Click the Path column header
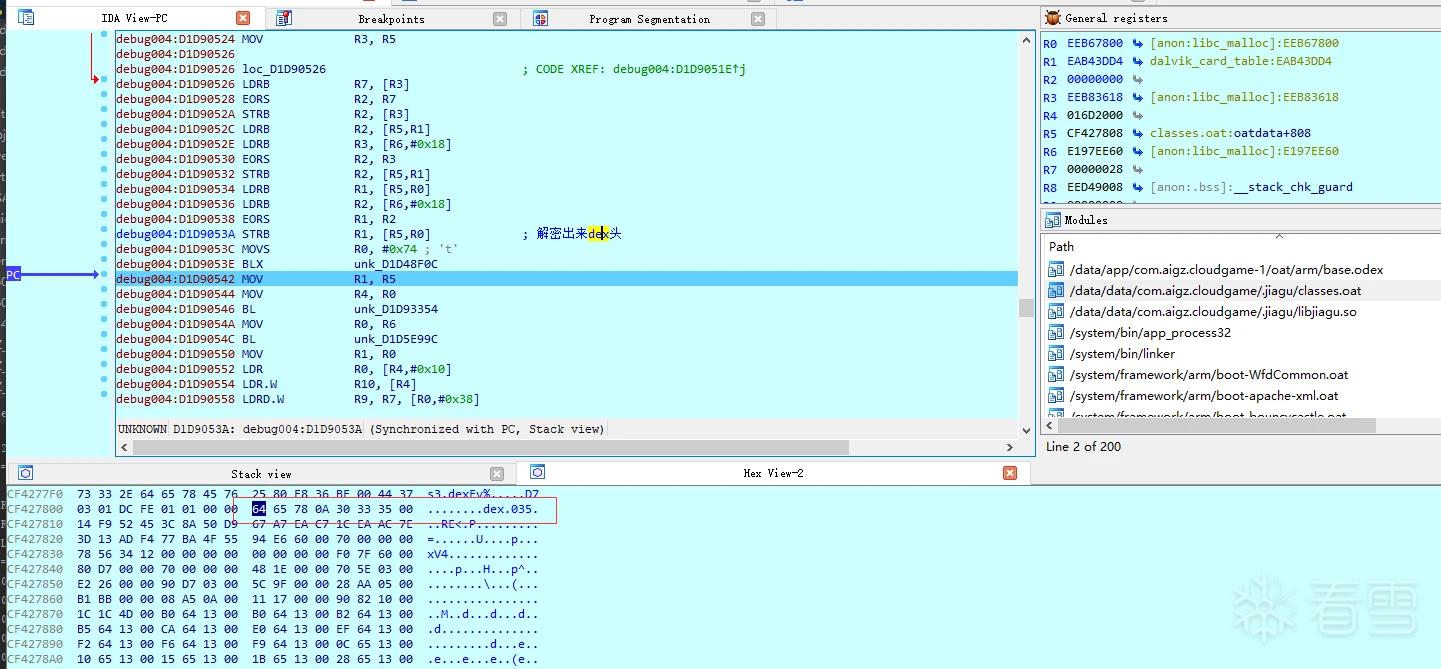The width and height of the screenshot is (1441, 669). (x=1062, y=246)
